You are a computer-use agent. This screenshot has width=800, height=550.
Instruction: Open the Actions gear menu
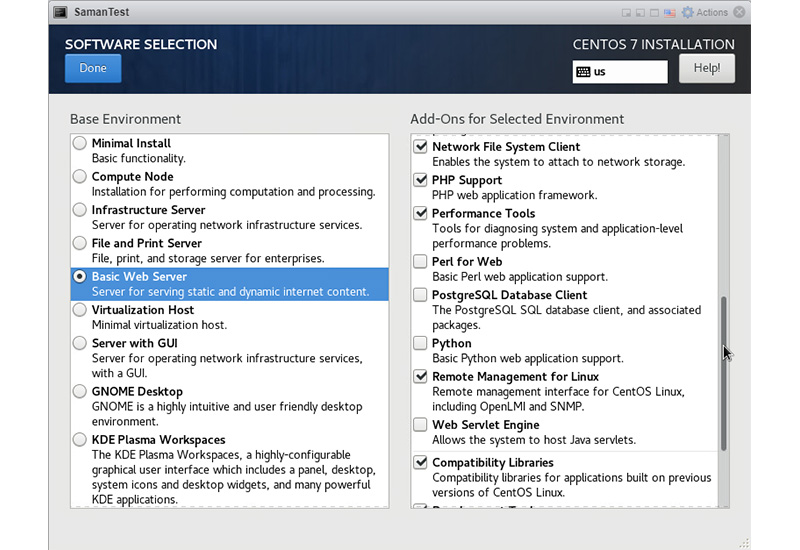706,12
